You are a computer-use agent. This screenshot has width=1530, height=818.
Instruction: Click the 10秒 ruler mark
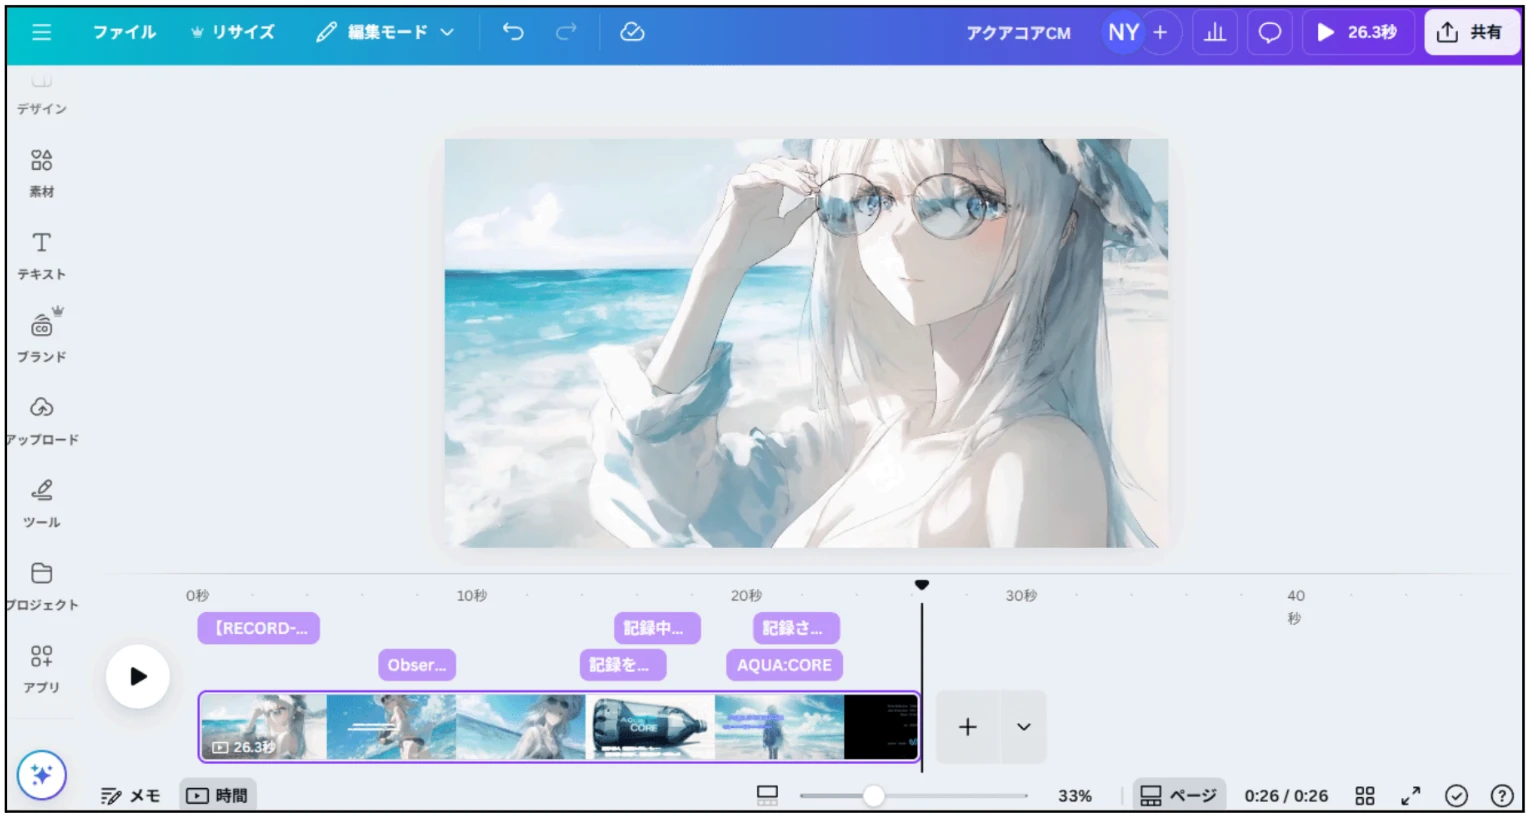point(472,596)
